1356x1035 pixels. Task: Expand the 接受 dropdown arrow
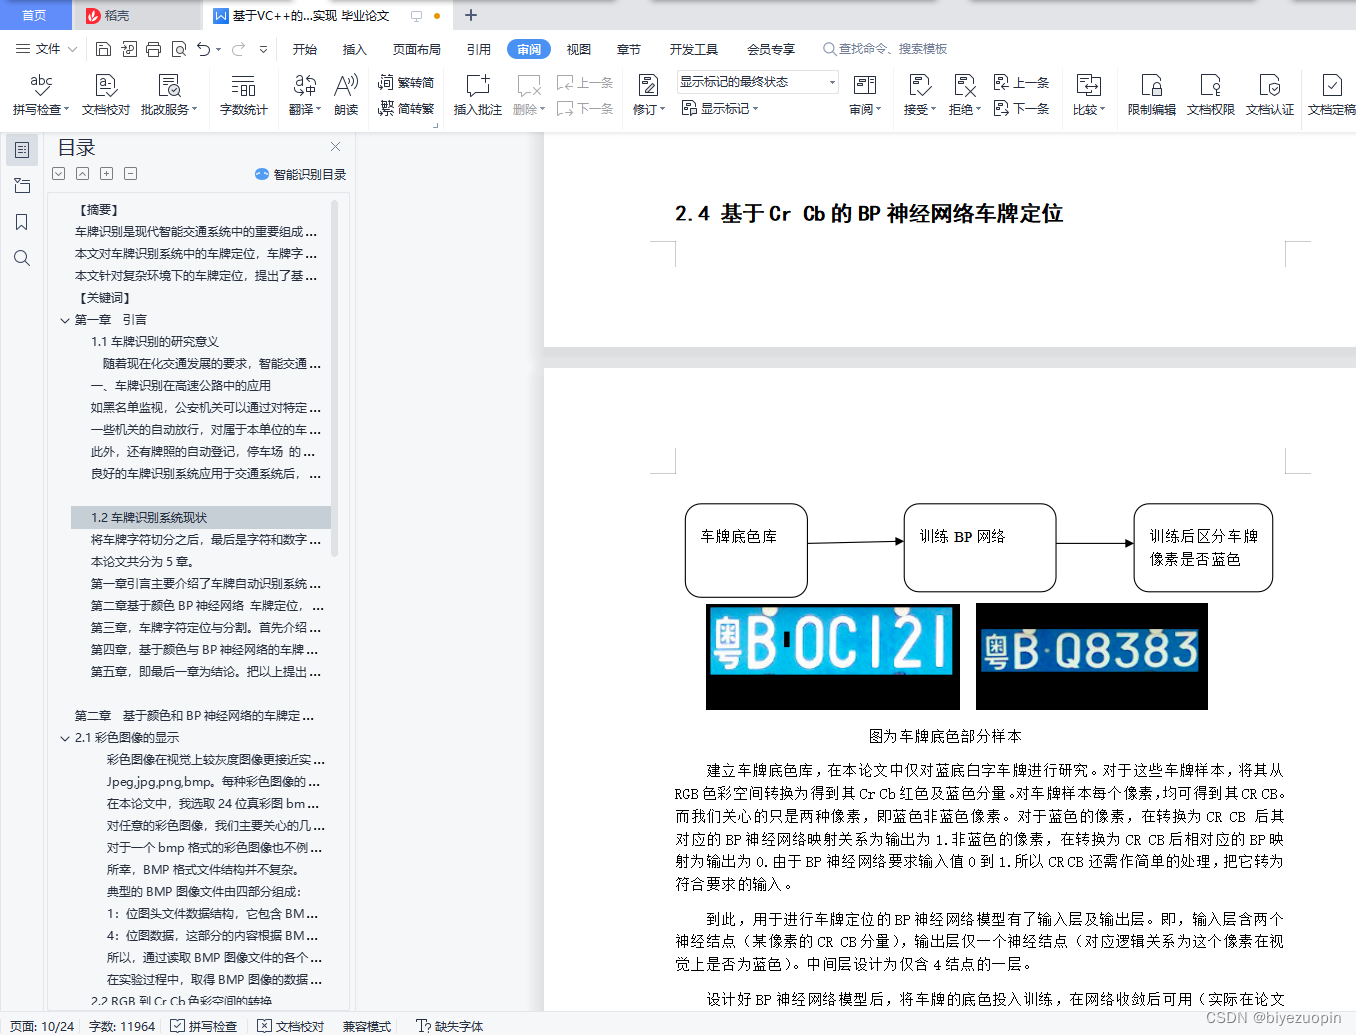933,109
